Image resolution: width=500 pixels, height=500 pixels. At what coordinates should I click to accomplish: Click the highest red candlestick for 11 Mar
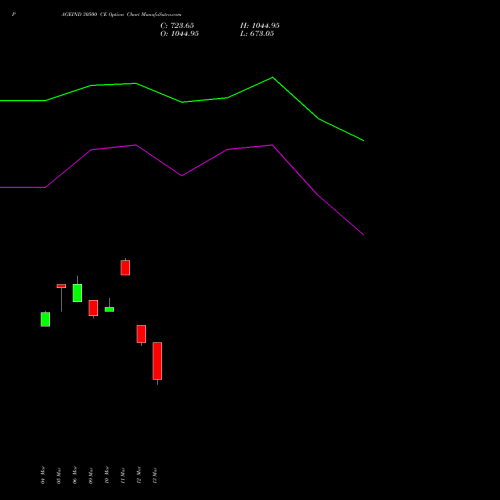pyautogui.click(x=125, y=267)
